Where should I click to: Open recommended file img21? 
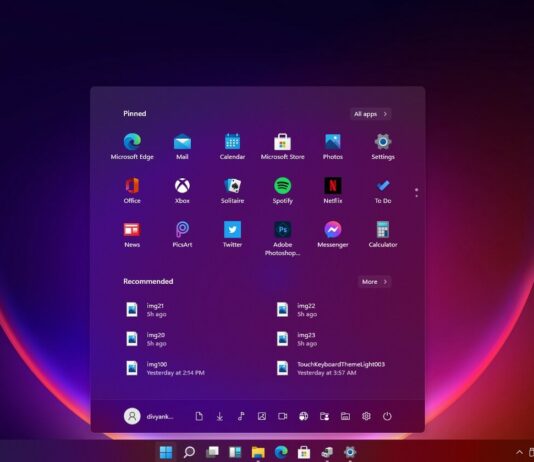[146, 310]
